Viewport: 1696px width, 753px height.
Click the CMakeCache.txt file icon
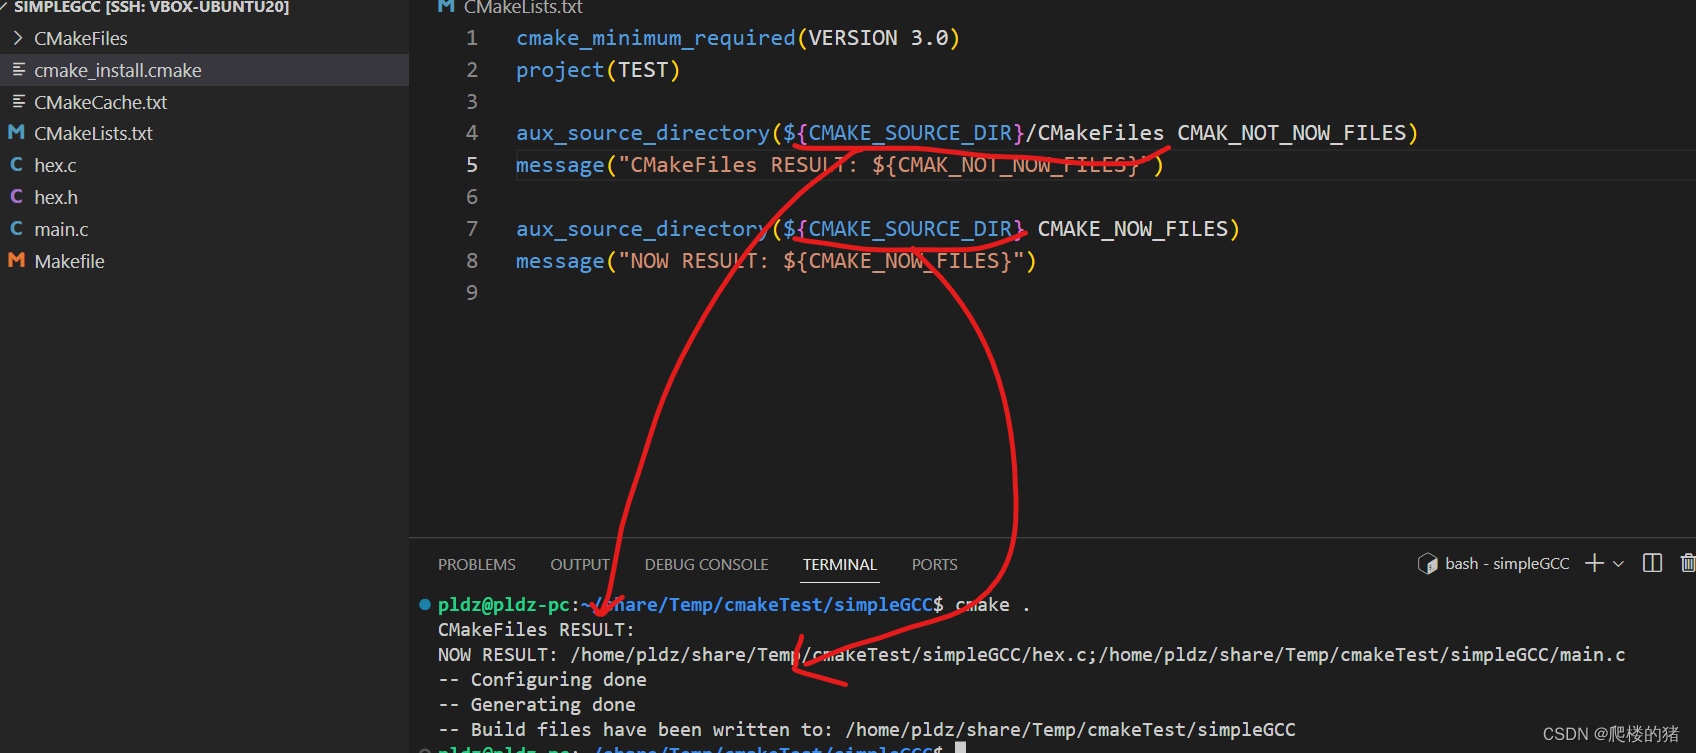click(x=18, y=102)
